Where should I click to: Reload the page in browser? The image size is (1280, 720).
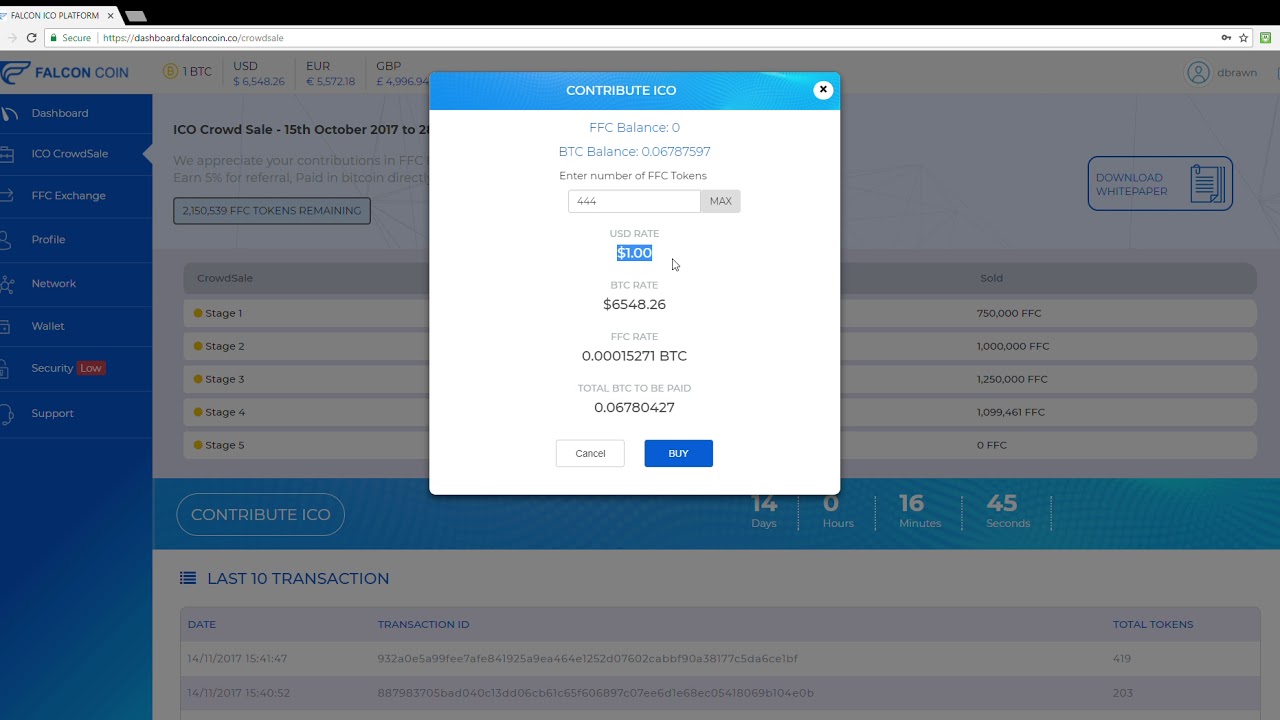click(31, 38)
